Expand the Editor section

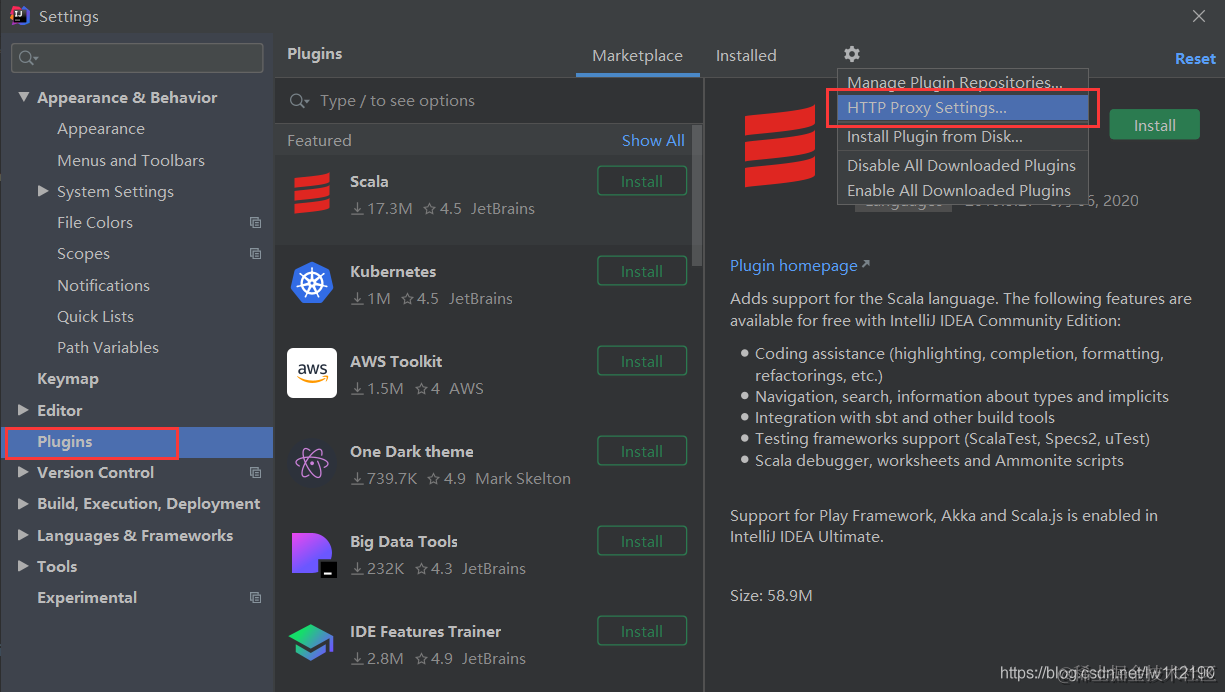23,410
